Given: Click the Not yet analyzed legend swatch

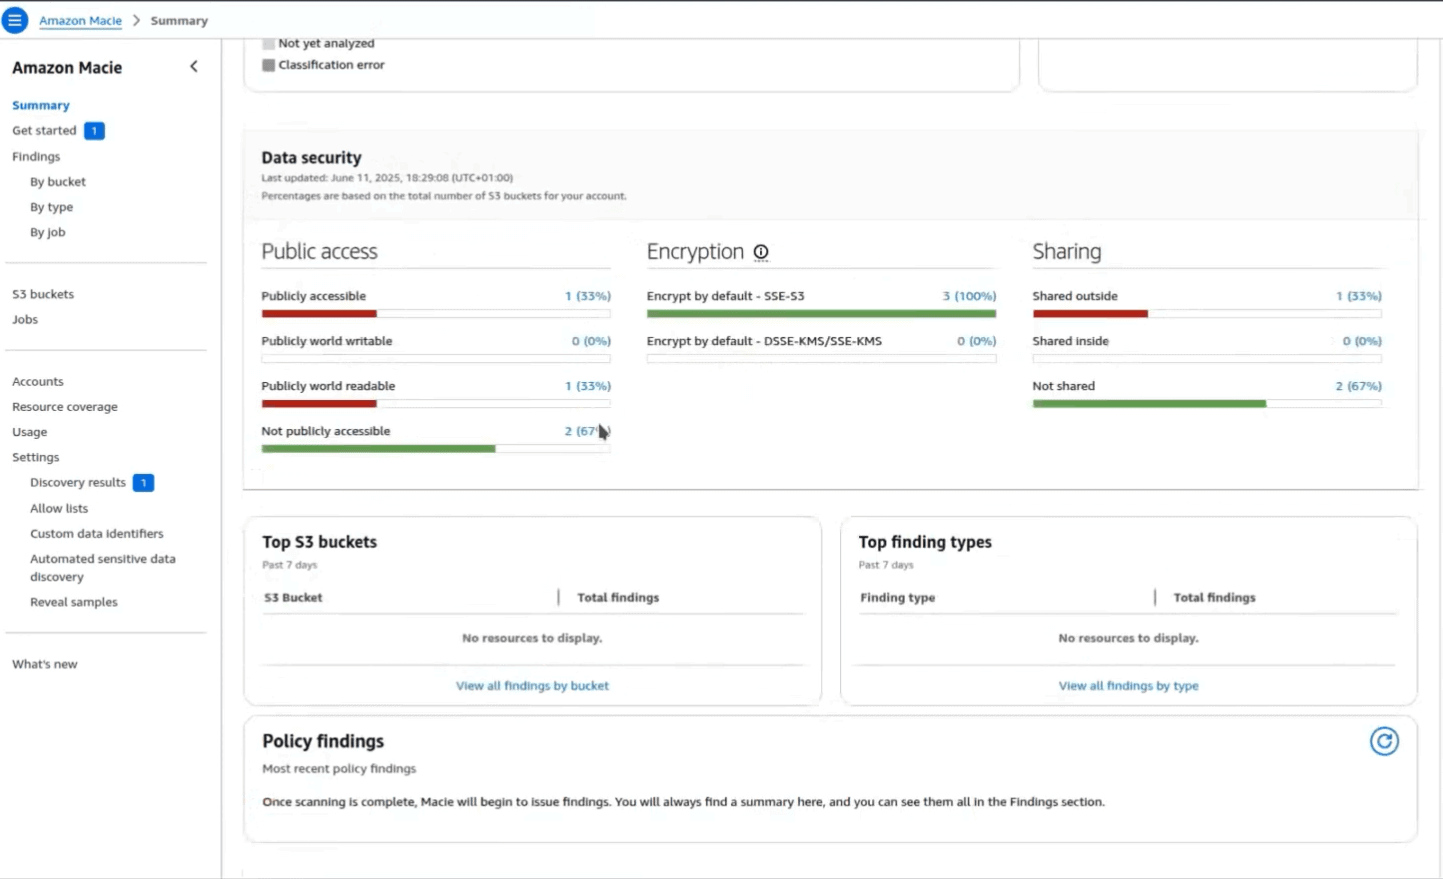Looking at the screenshot, I should (268, 44).
